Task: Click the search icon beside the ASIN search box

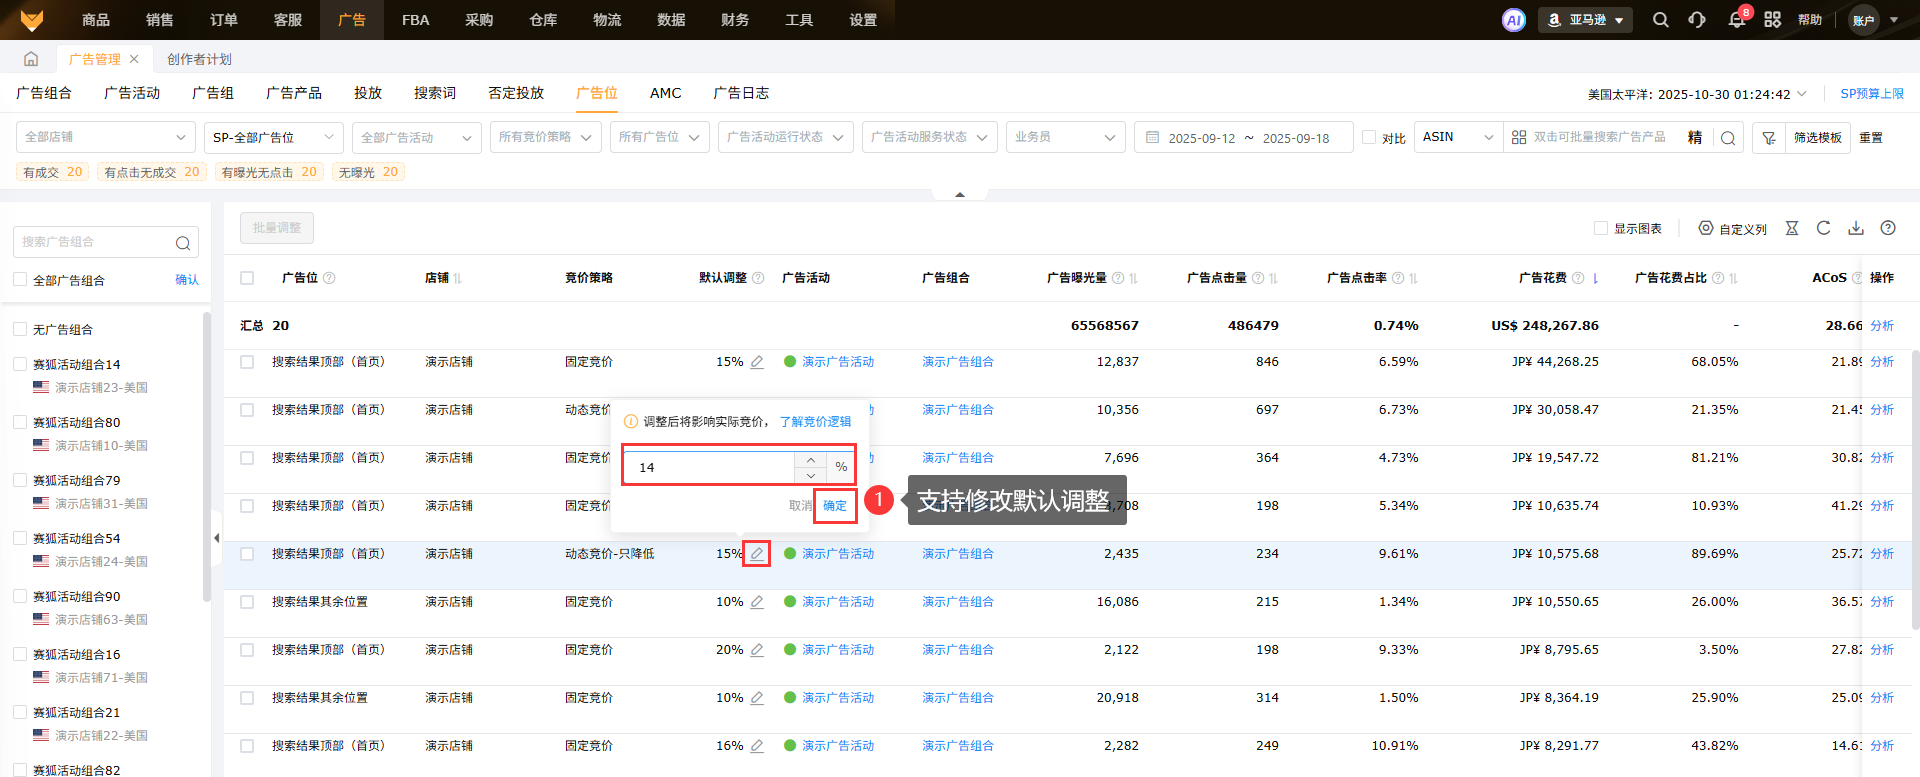Action: coord(1728,138)
